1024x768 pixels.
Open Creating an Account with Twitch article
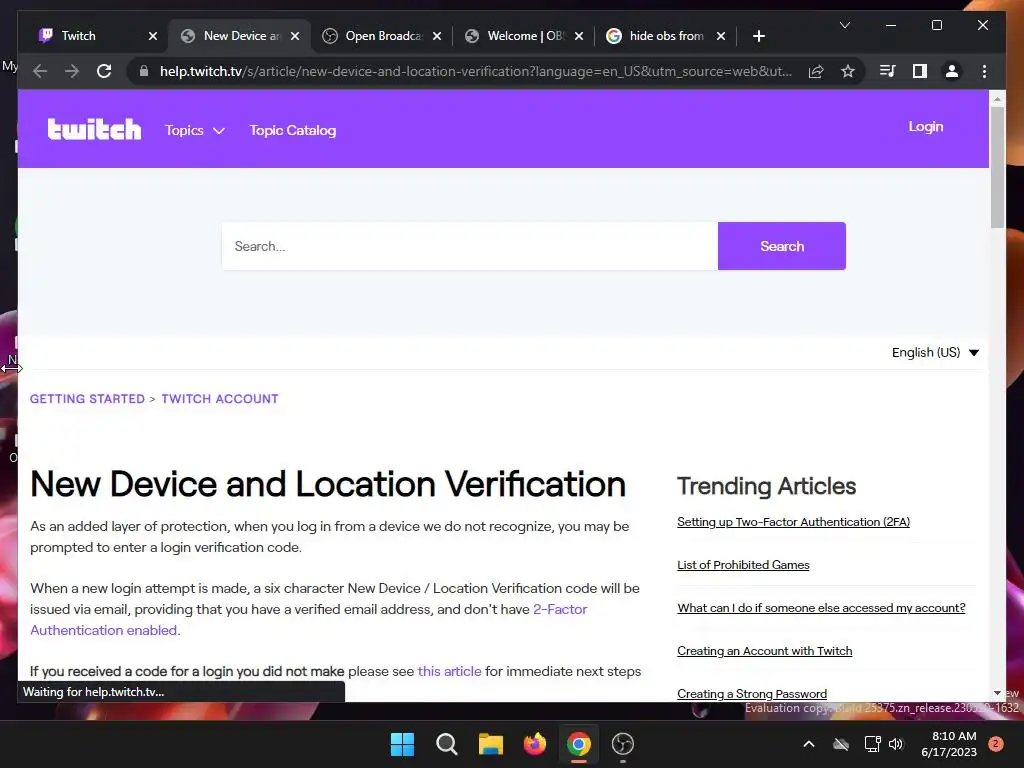(x=765, y=651)
